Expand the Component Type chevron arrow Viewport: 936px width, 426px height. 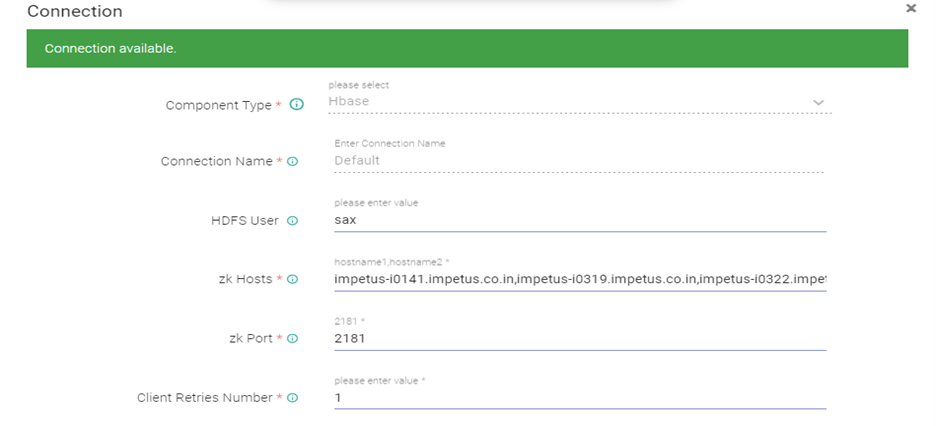click(818, 103)
